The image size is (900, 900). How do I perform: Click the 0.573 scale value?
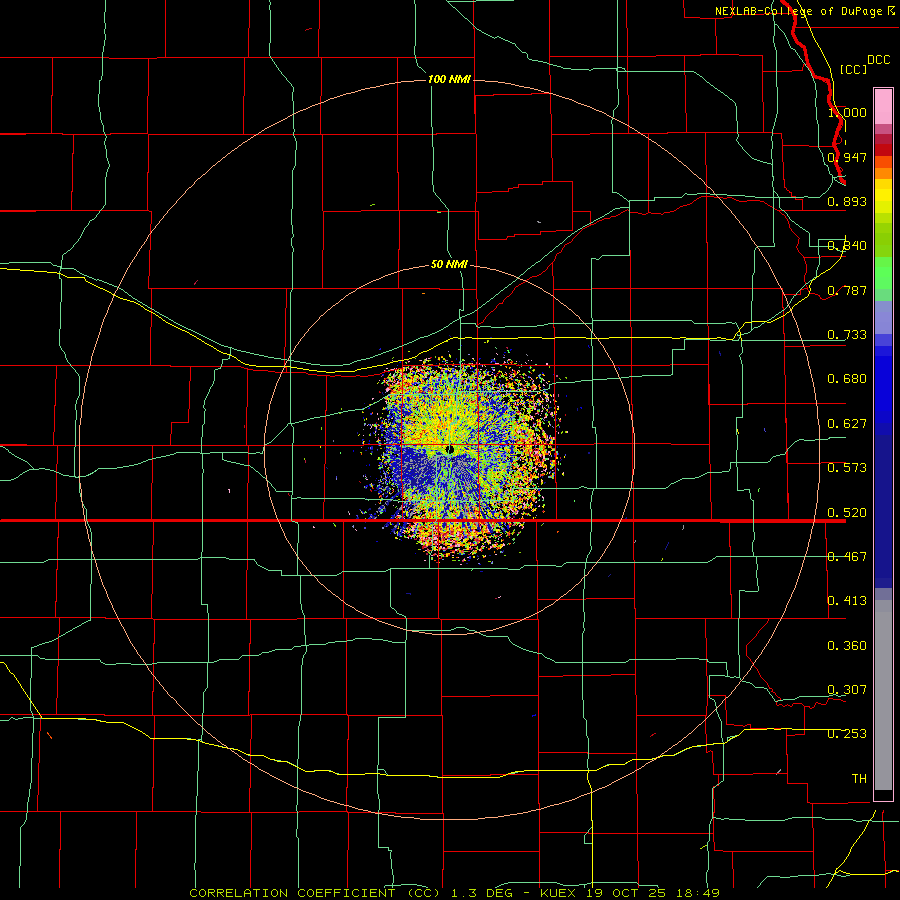point(847,468)
